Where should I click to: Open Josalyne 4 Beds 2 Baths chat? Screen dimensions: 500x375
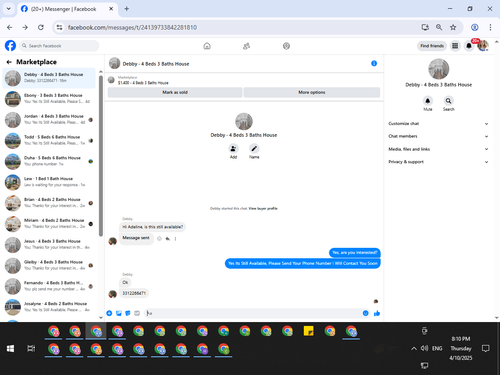[49, 307]
